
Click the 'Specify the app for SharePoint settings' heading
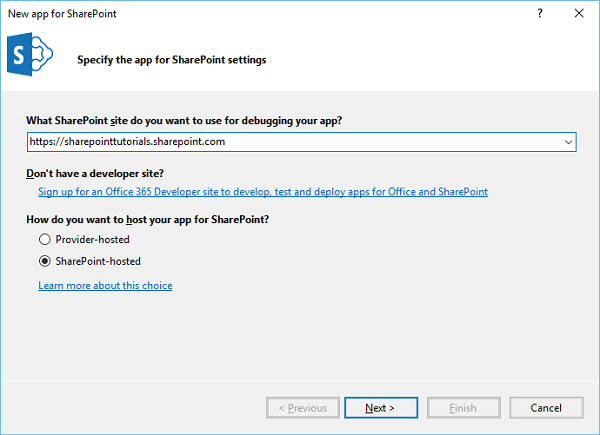(171, 60)
